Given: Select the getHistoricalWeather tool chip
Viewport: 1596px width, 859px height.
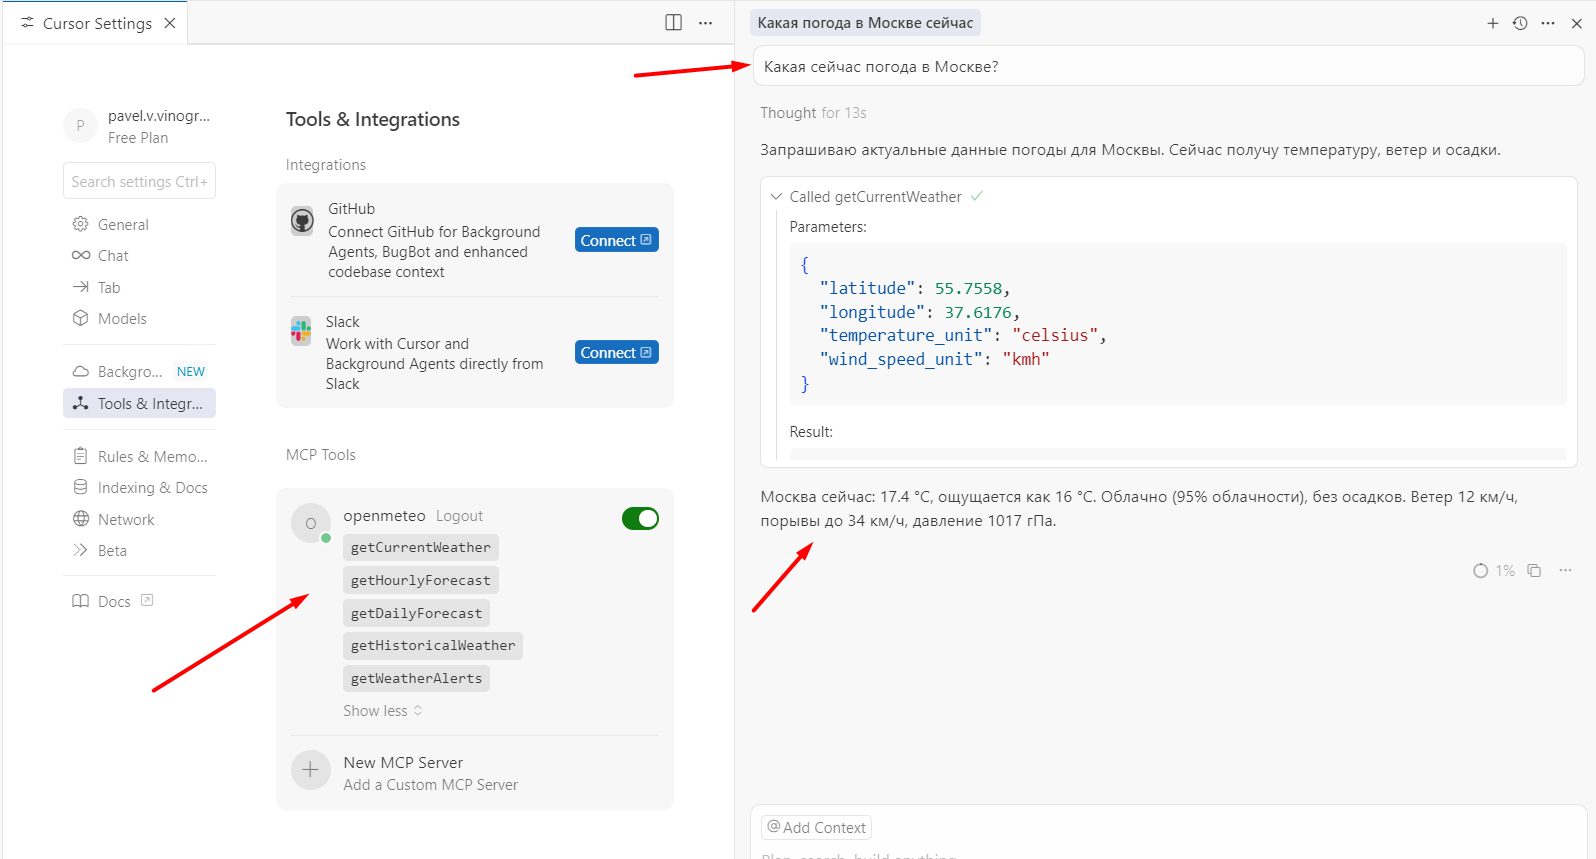Looking at the screenshot, I should [433, 645].
